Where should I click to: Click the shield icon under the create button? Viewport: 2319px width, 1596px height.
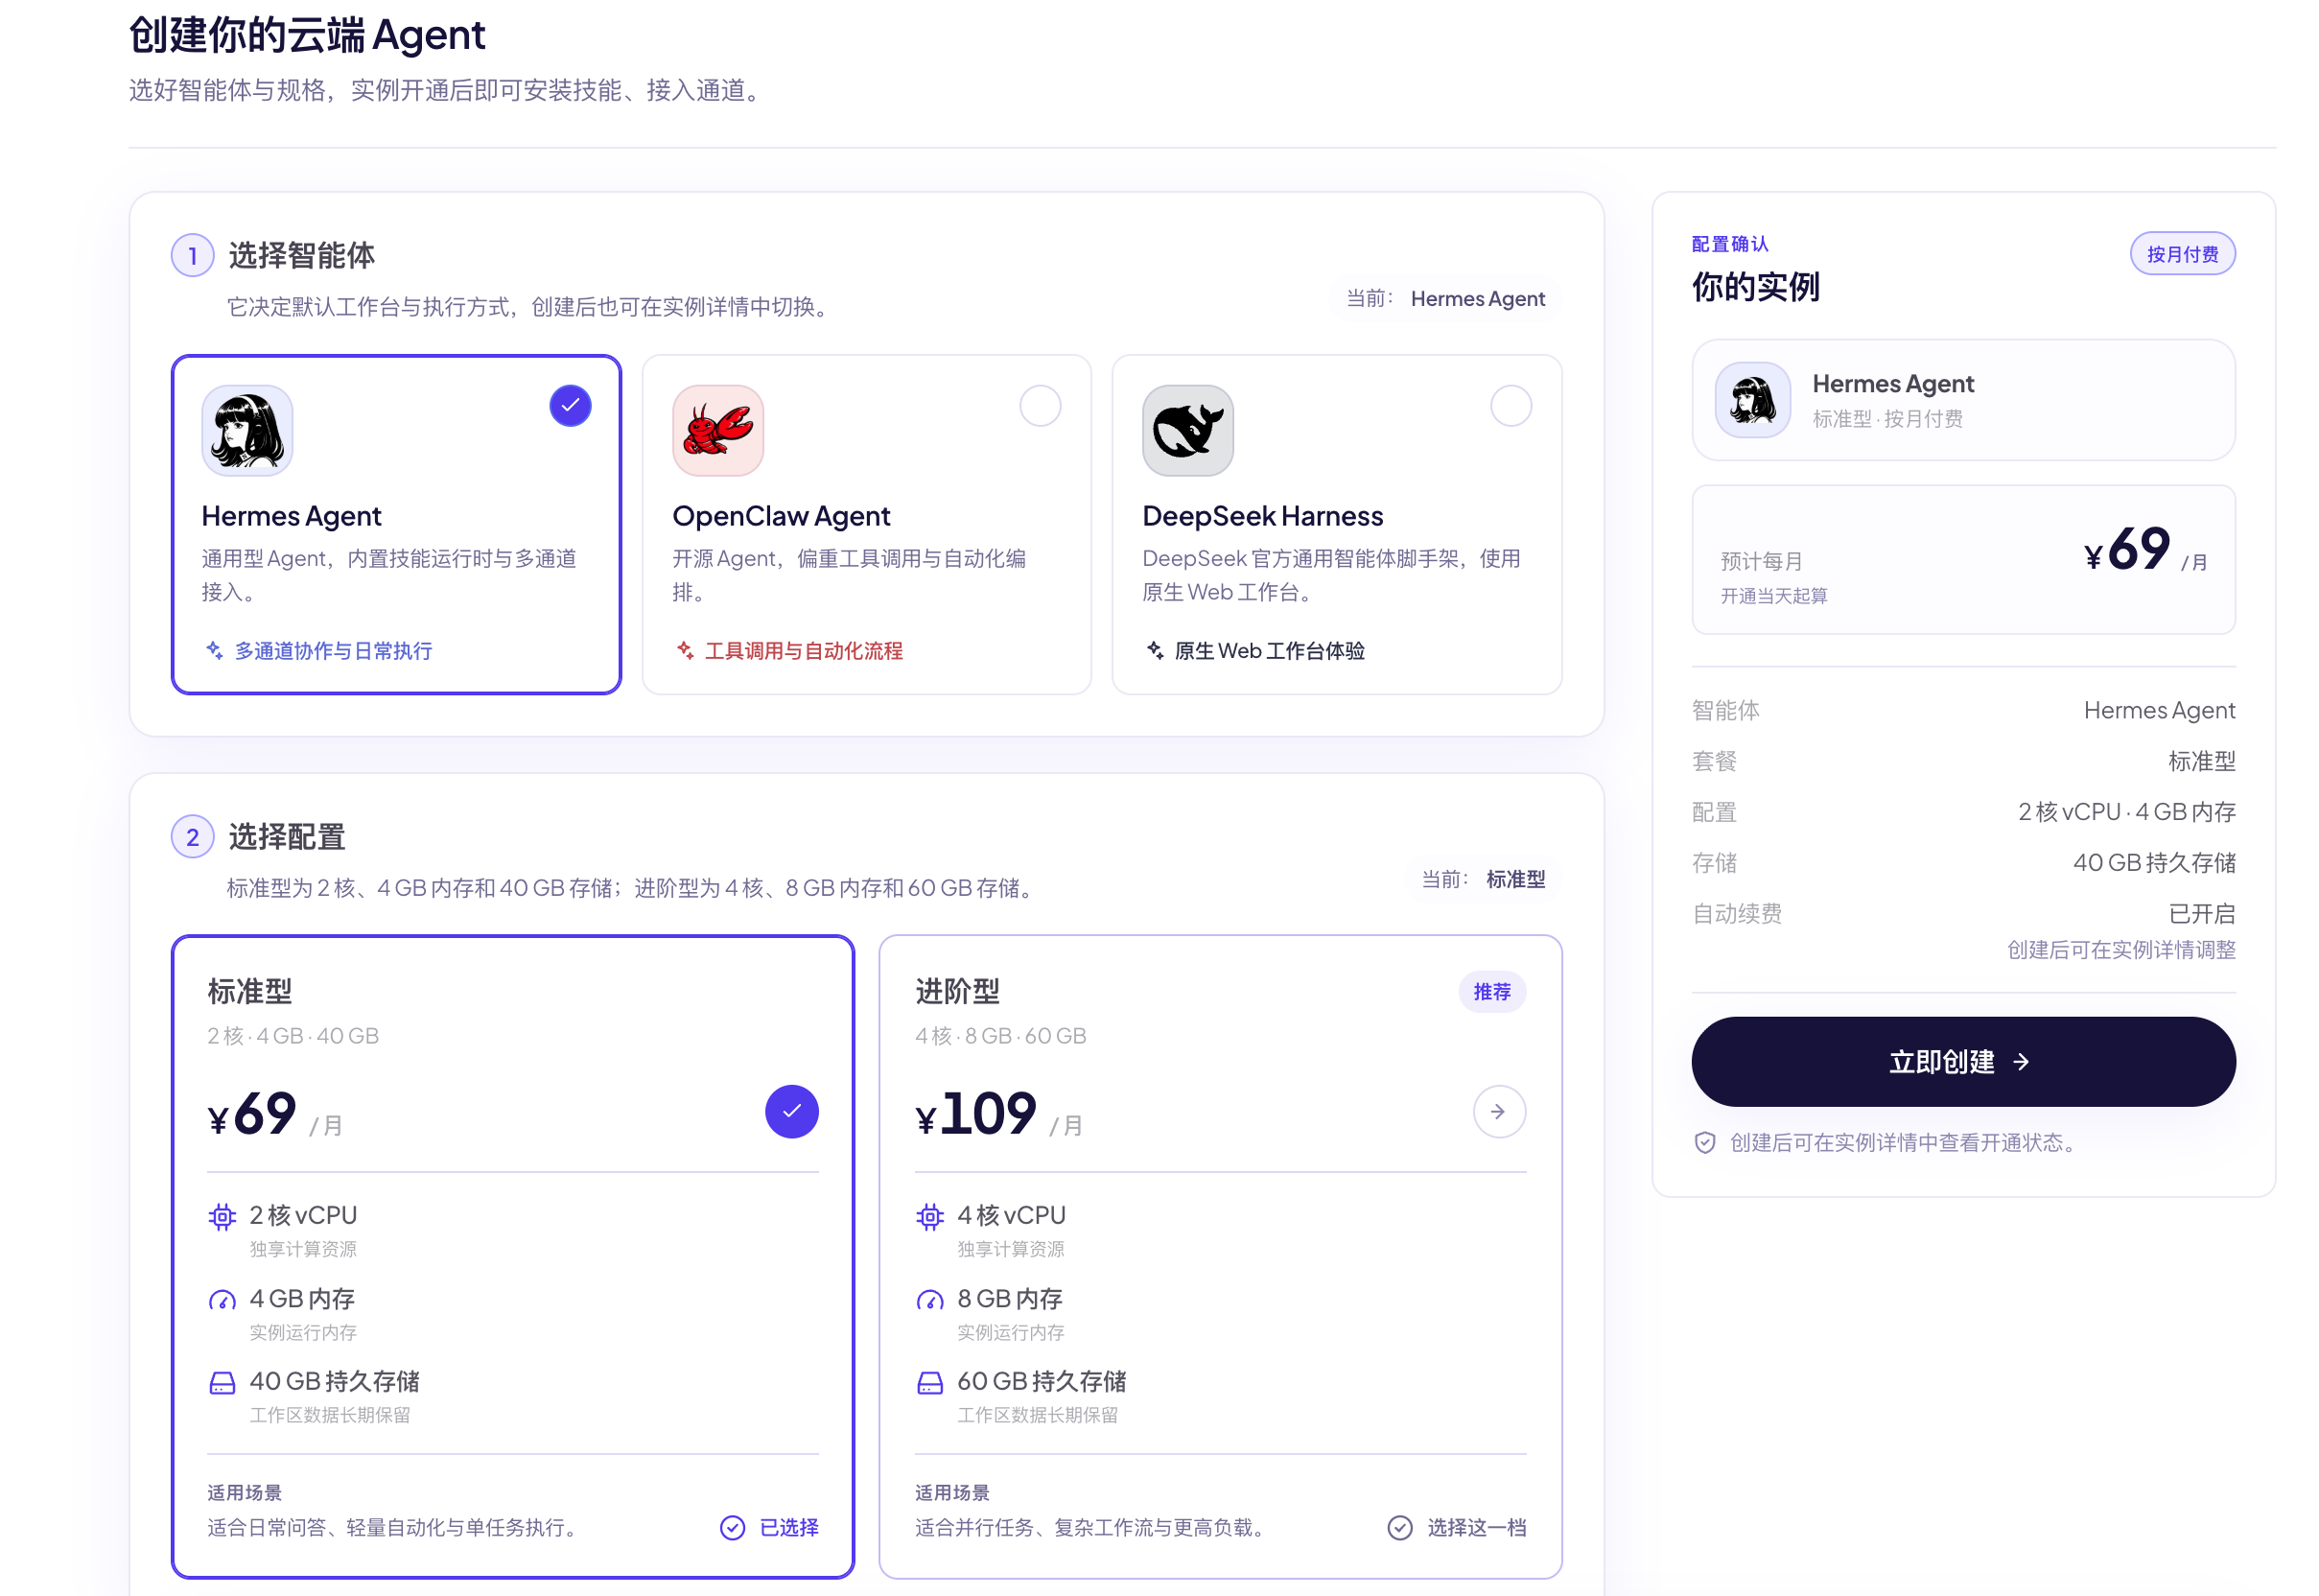tap(1705, 1143)
